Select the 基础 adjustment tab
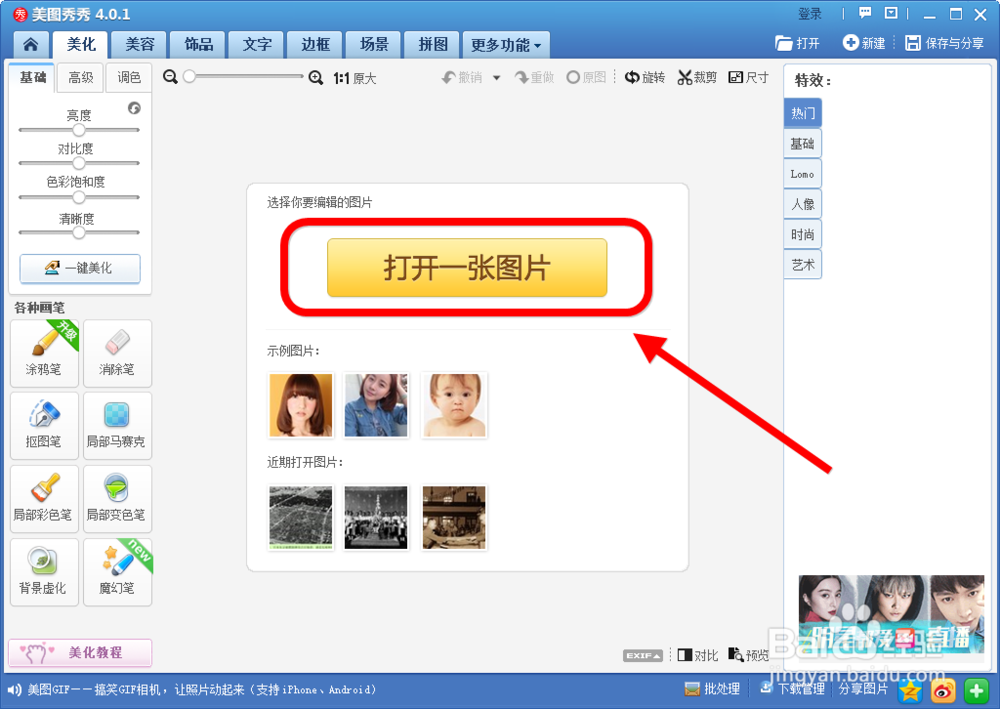This screenshot has height=709, width=1000. pos(33,78)
